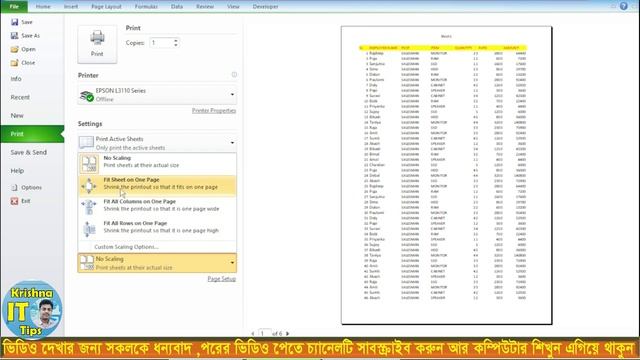Click the Save icon in backstage menu
The height and width of the screenshot is (360, 640).
(15, 22)
